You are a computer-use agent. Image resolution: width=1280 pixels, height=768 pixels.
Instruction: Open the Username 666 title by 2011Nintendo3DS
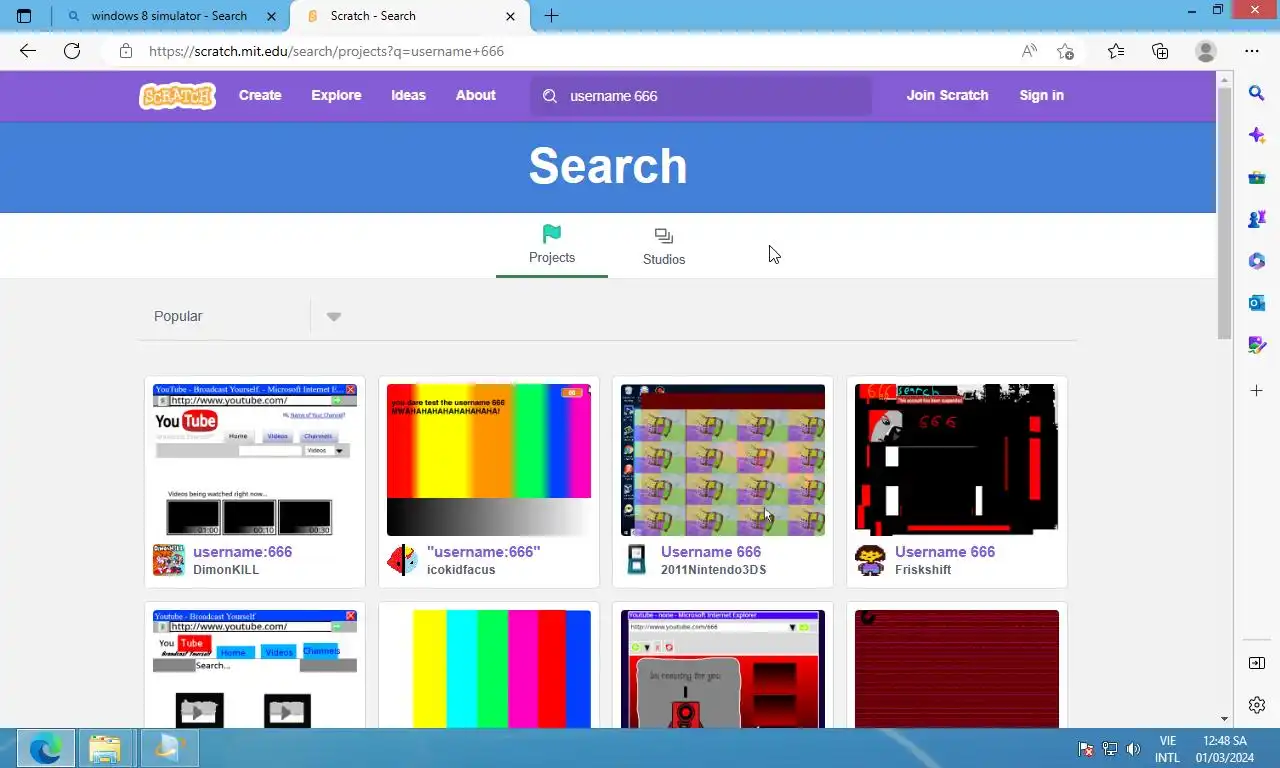tap(711, 552)
